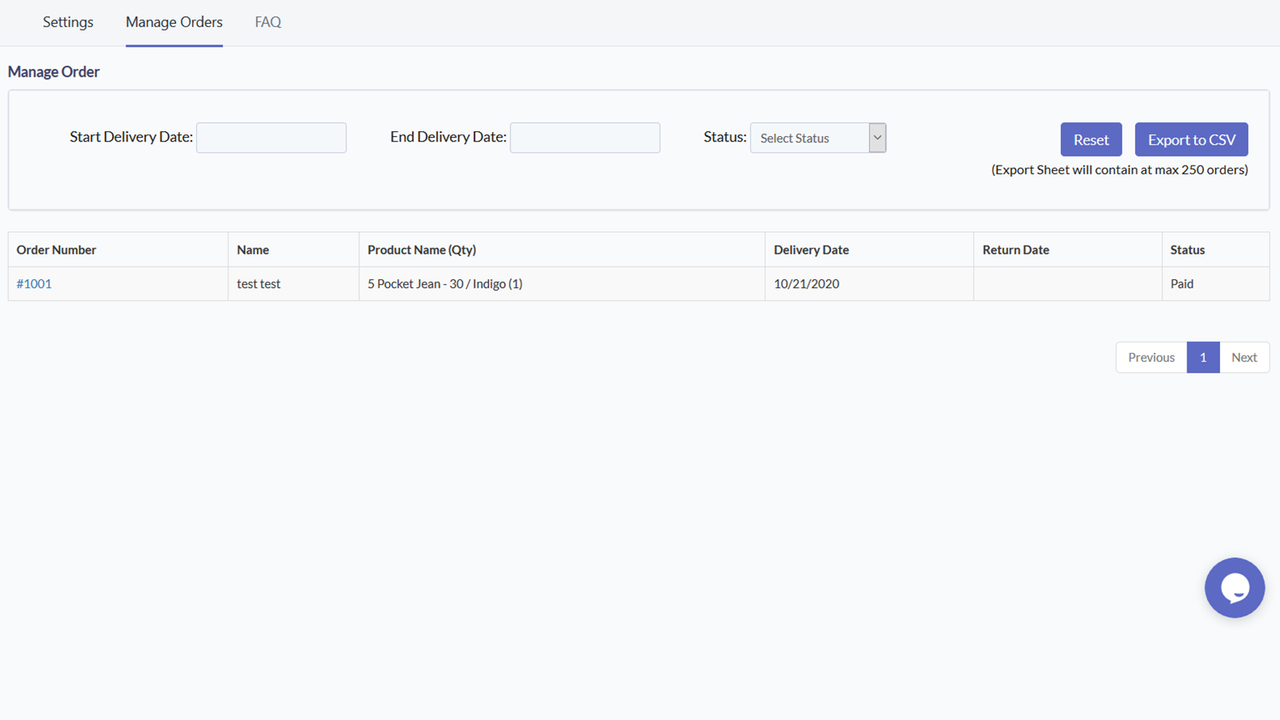Click the Status column header
Viewport: 1280px width, 720px height.
click(x=1187, y=249)
